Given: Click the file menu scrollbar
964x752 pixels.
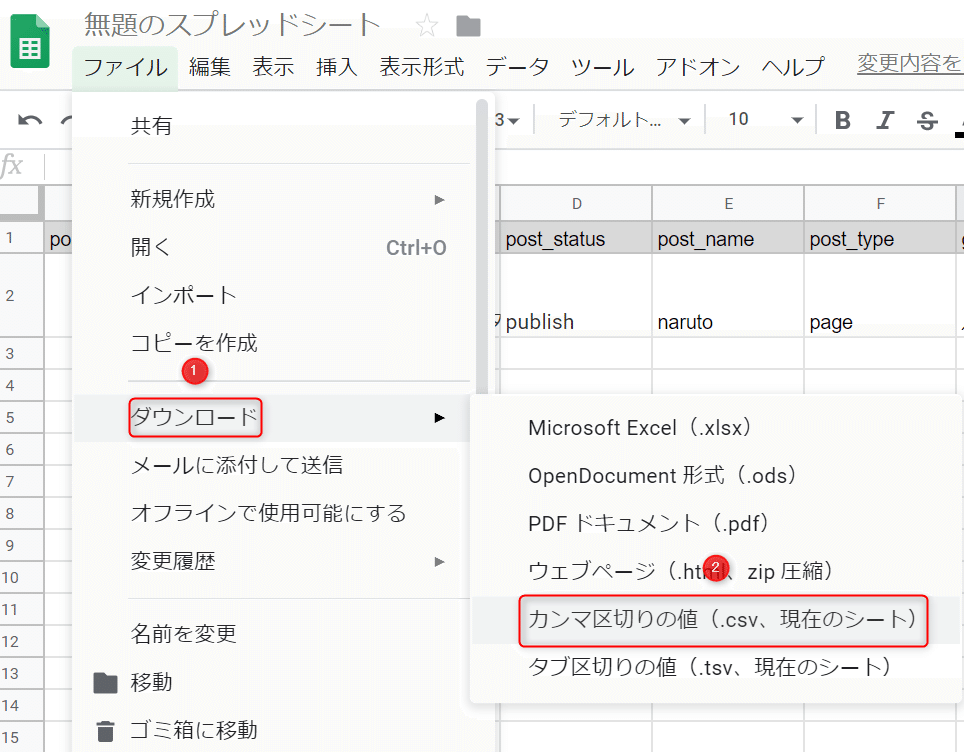Looking at the screenshot, I should point(482,246).
